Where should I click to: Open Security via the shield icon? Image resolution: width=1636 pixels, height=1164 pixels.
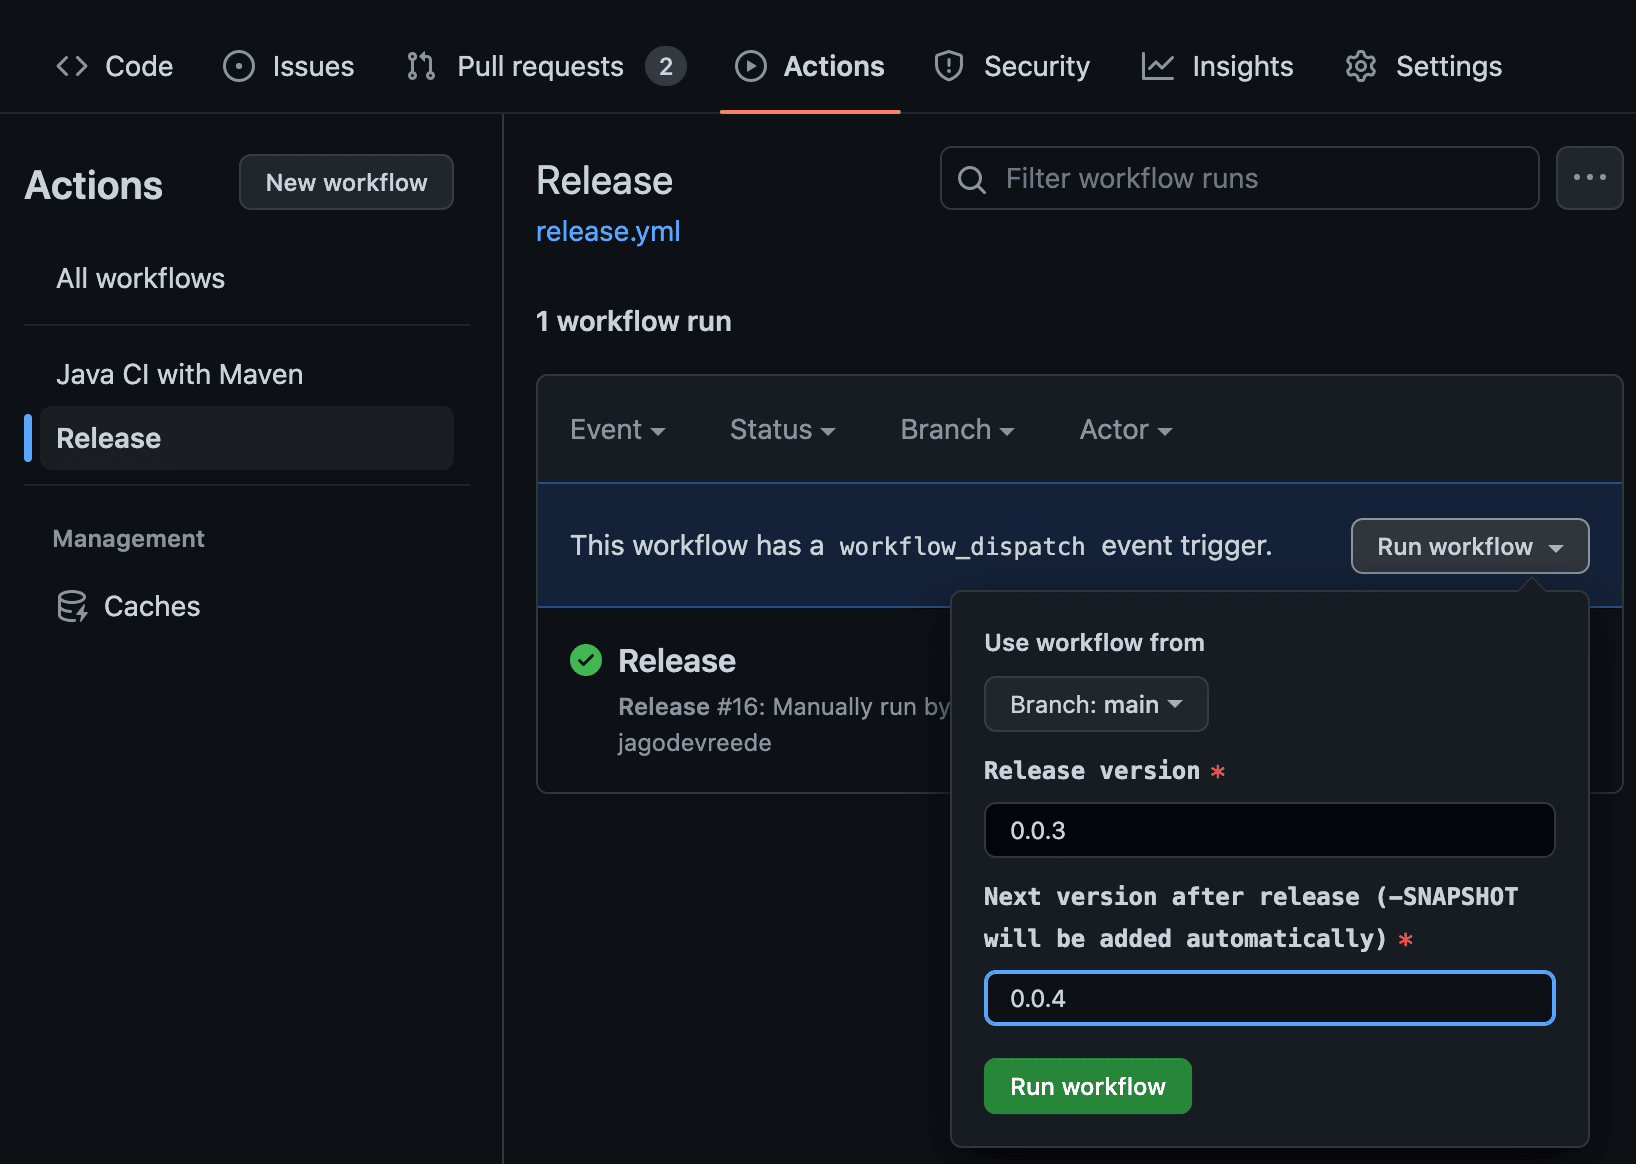[947, 66]
